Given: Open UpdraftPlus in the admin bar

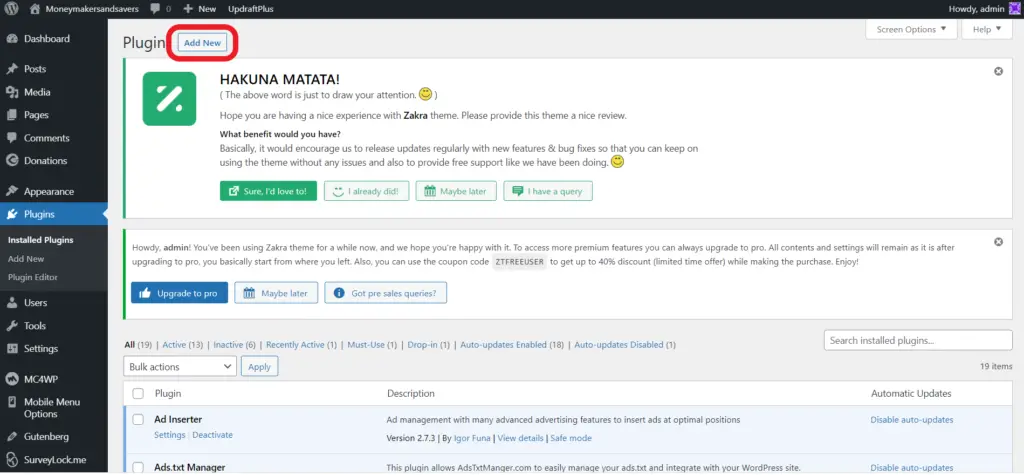Looking at the screenshot, I should point(251,9).
